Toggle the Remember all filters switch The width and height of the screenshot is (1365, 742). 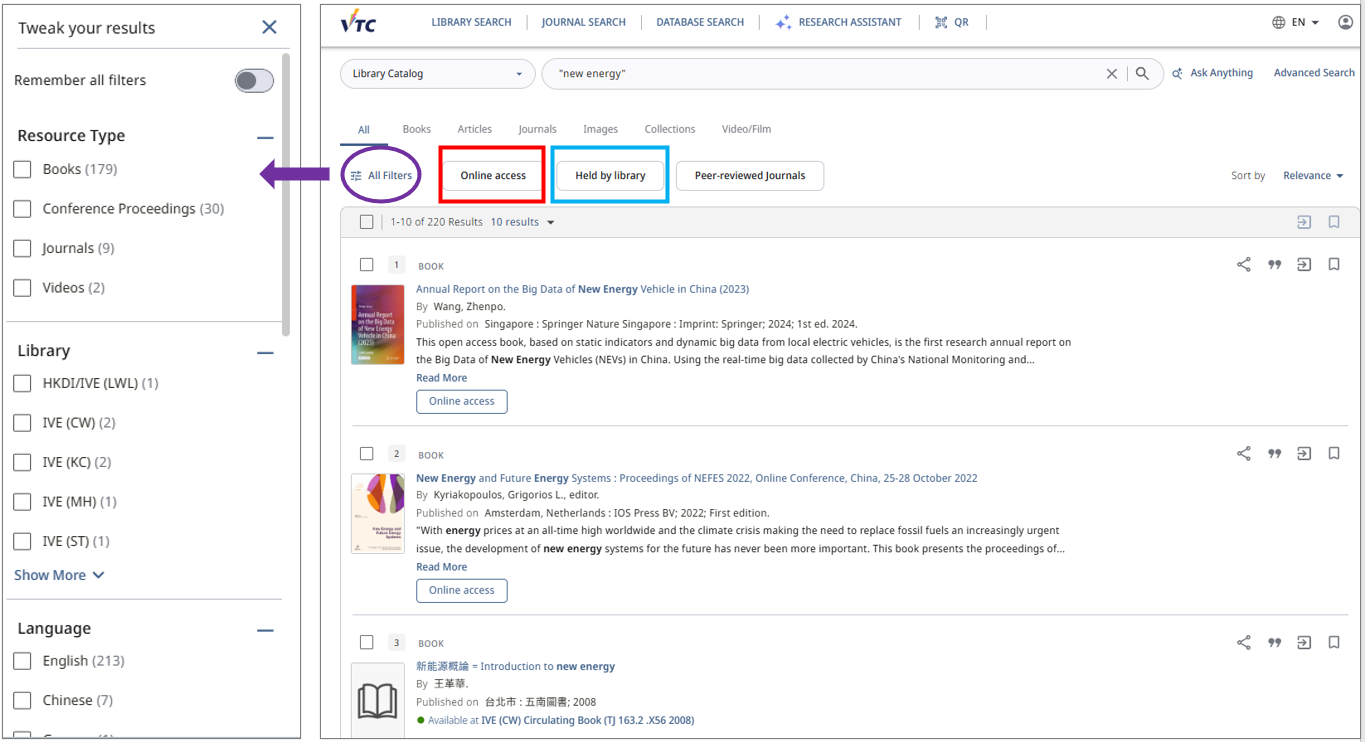[x=254, y=81]
